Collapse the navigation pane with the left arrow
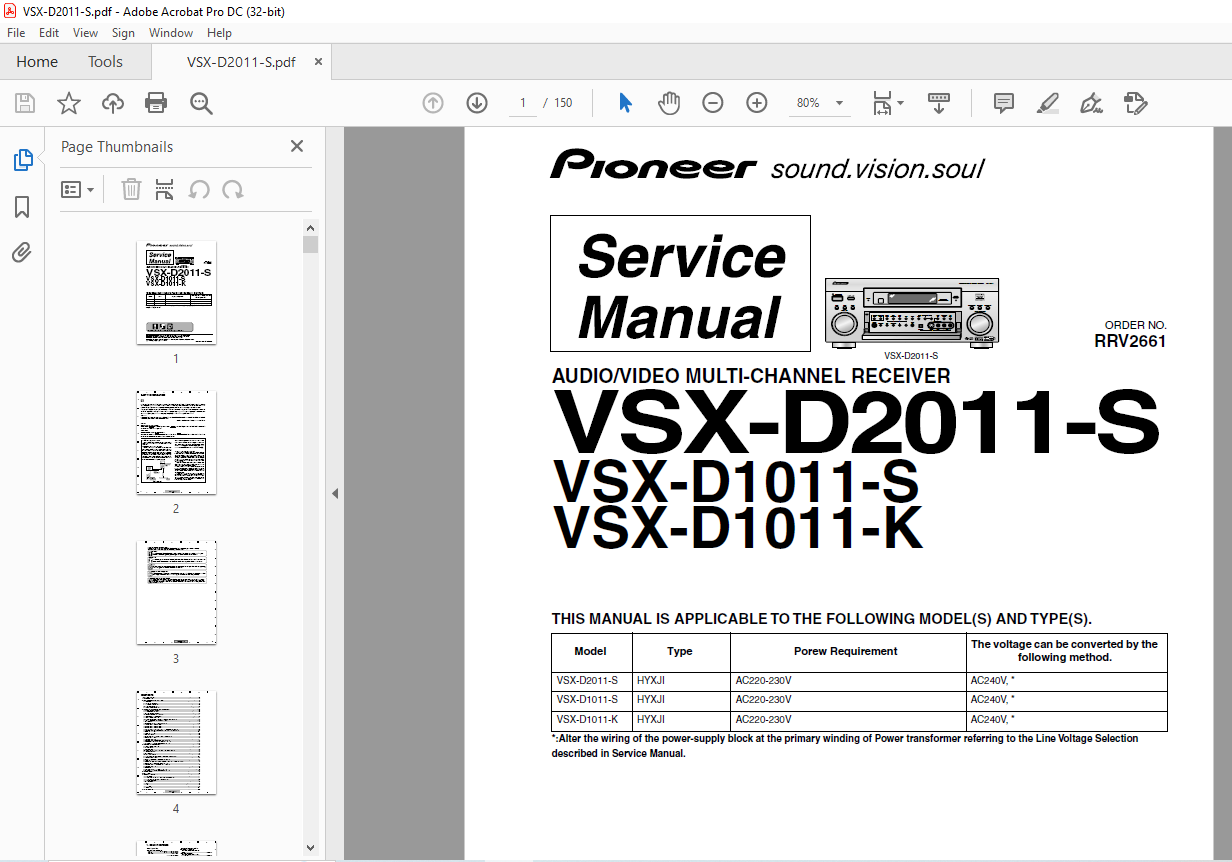Screen dimensions: 1232x862 click(335, 493)
